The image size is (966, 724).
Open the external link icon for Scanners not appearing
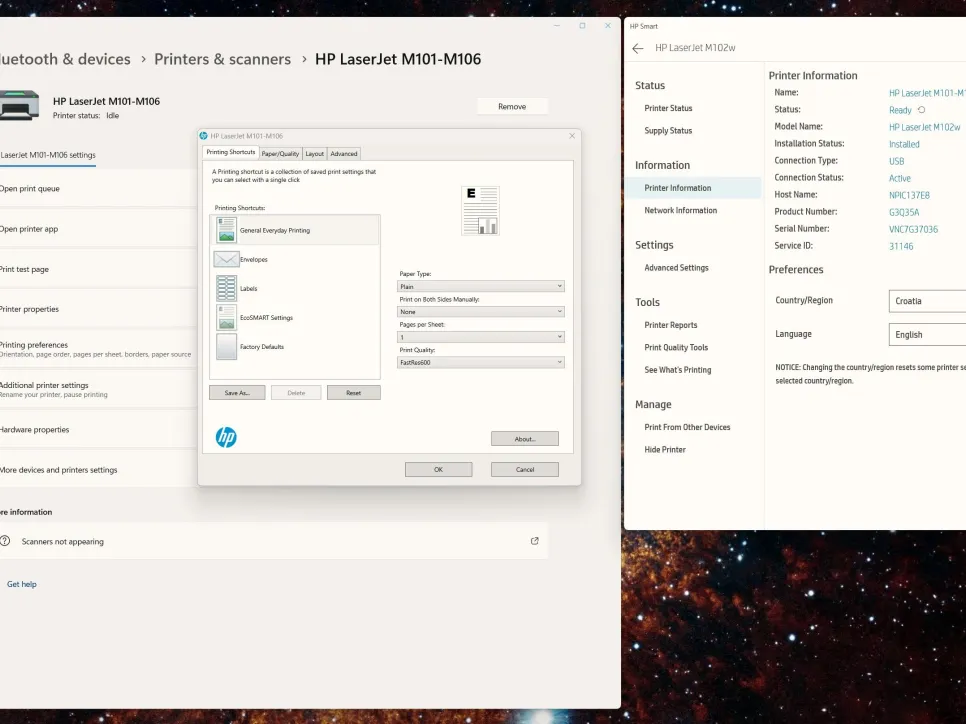pyautogui.click(x=535, y=541)
